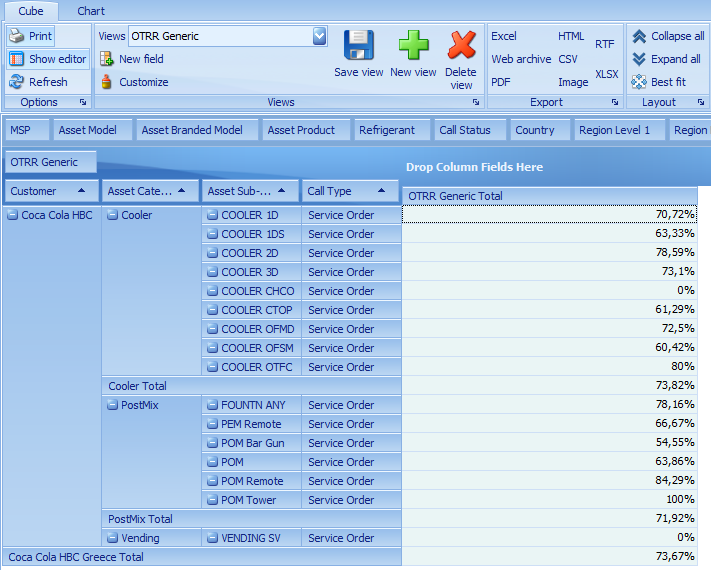Collapse the VENDING SV row

pyautogui.click(x=212, y=538)
